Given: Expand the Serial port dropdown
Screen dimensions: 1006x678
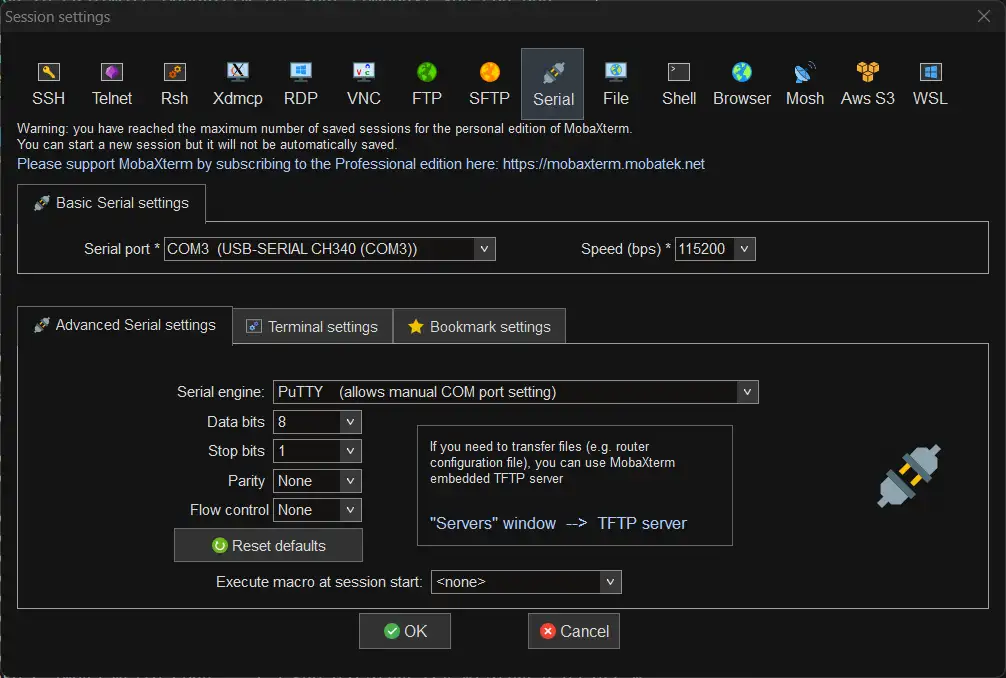Looking at the screenshot, I should pyautogui.click(x=484, y=249).
